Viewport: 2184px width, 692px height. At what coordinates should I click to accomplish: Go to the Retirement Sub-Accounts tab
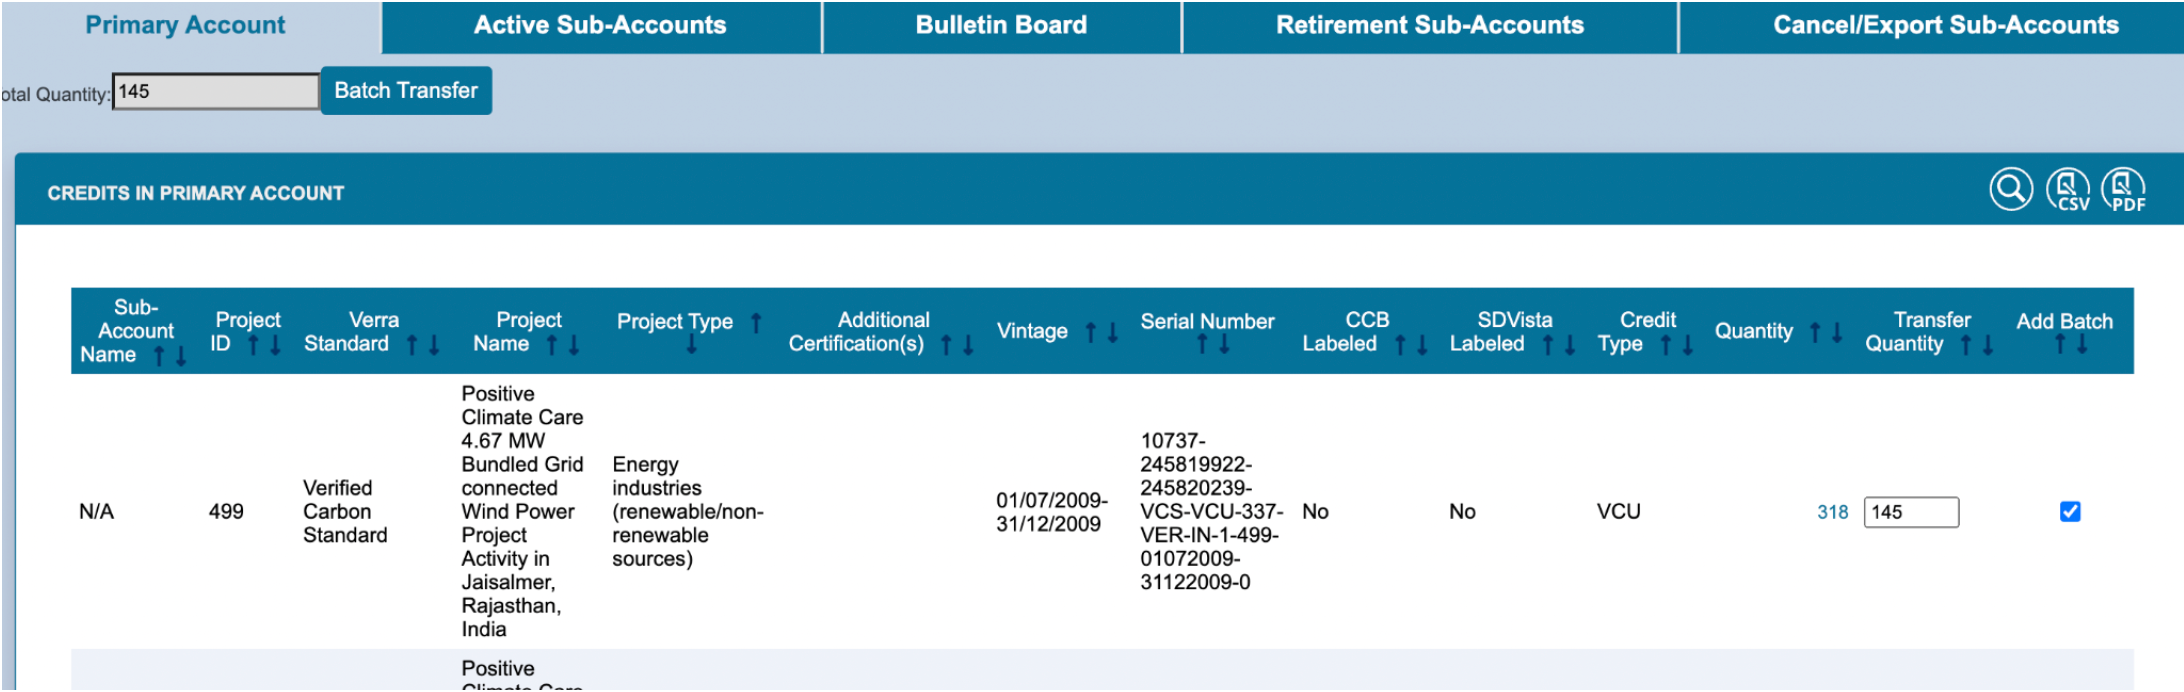point(1429,26)
